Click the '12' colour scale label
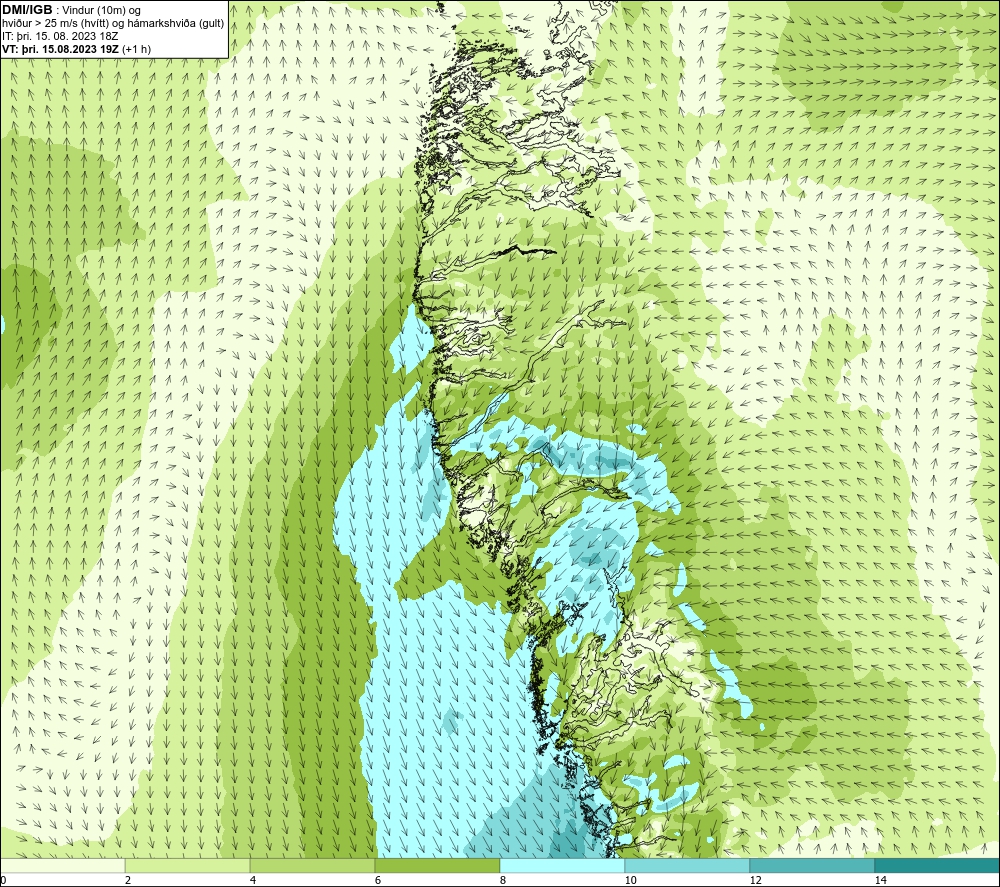Viewport: 1000px width, 887px height. tap(755, 880)
